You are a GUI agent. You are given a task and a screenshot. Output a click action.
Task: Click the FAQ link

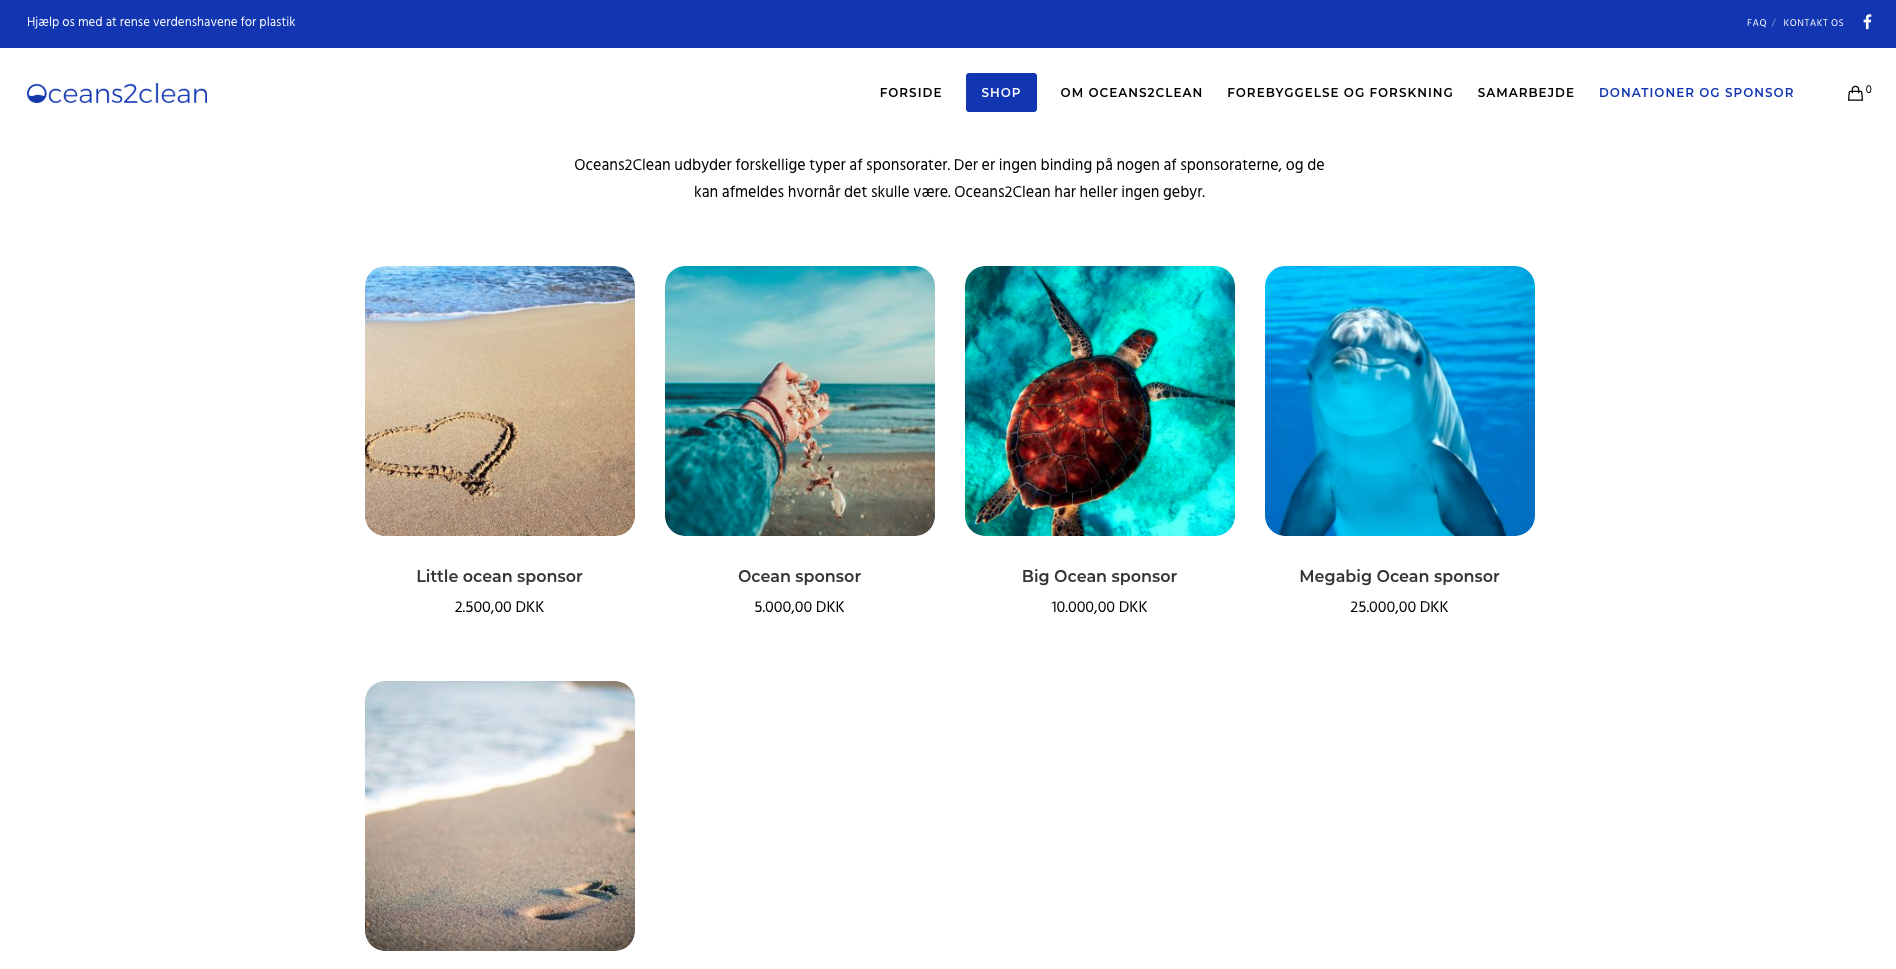(1756, 23)
